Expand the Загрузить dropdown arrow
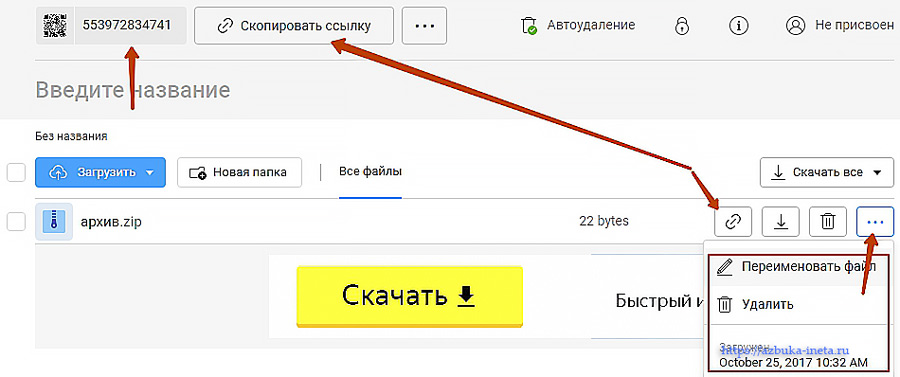The image size is (900, 377). click(150, 173)
